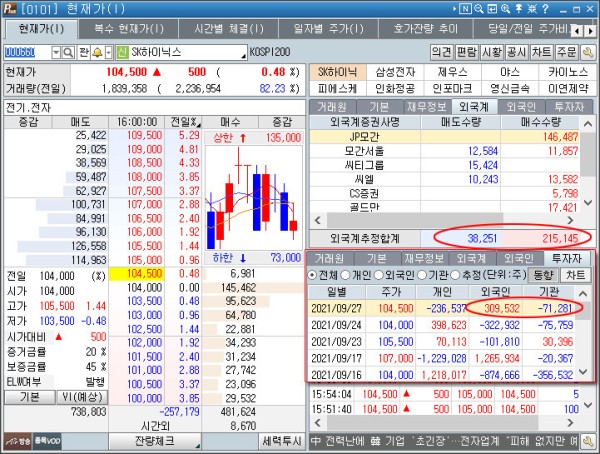Click the app logo in the title bar

tap(10, 8)
